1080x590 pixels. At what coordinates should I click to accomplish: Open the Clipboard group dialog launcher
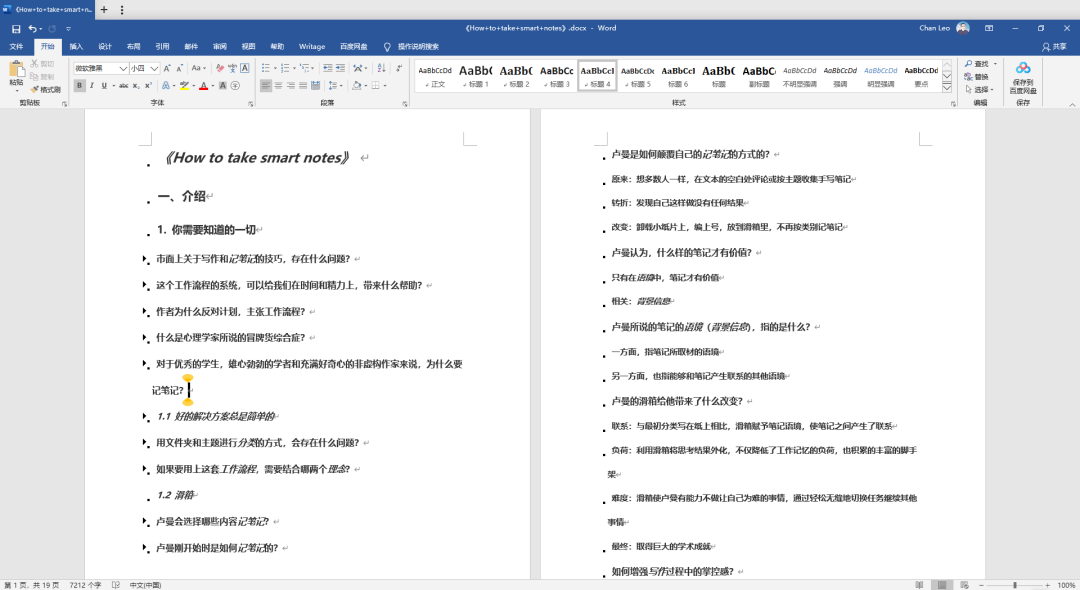(64, 104)
